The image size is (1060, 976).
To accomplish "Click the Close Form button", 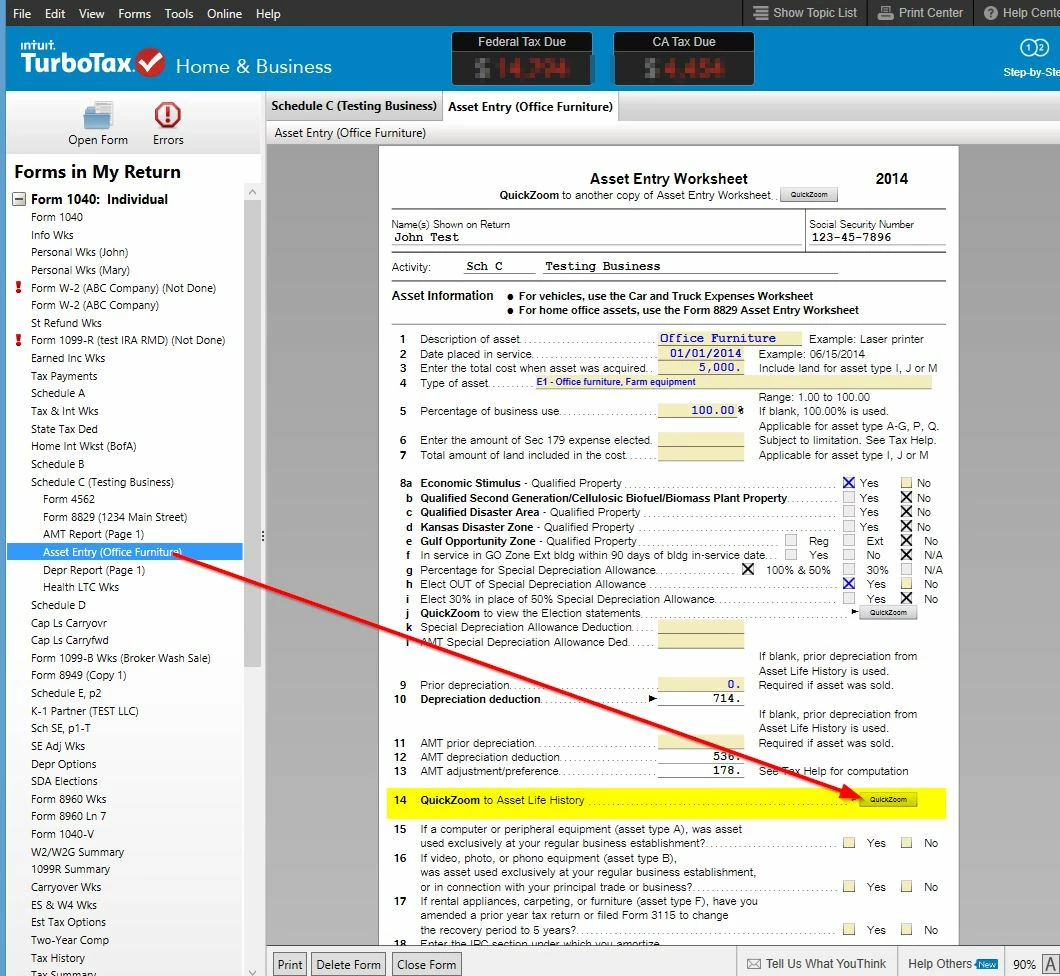I will coord(427,965).
